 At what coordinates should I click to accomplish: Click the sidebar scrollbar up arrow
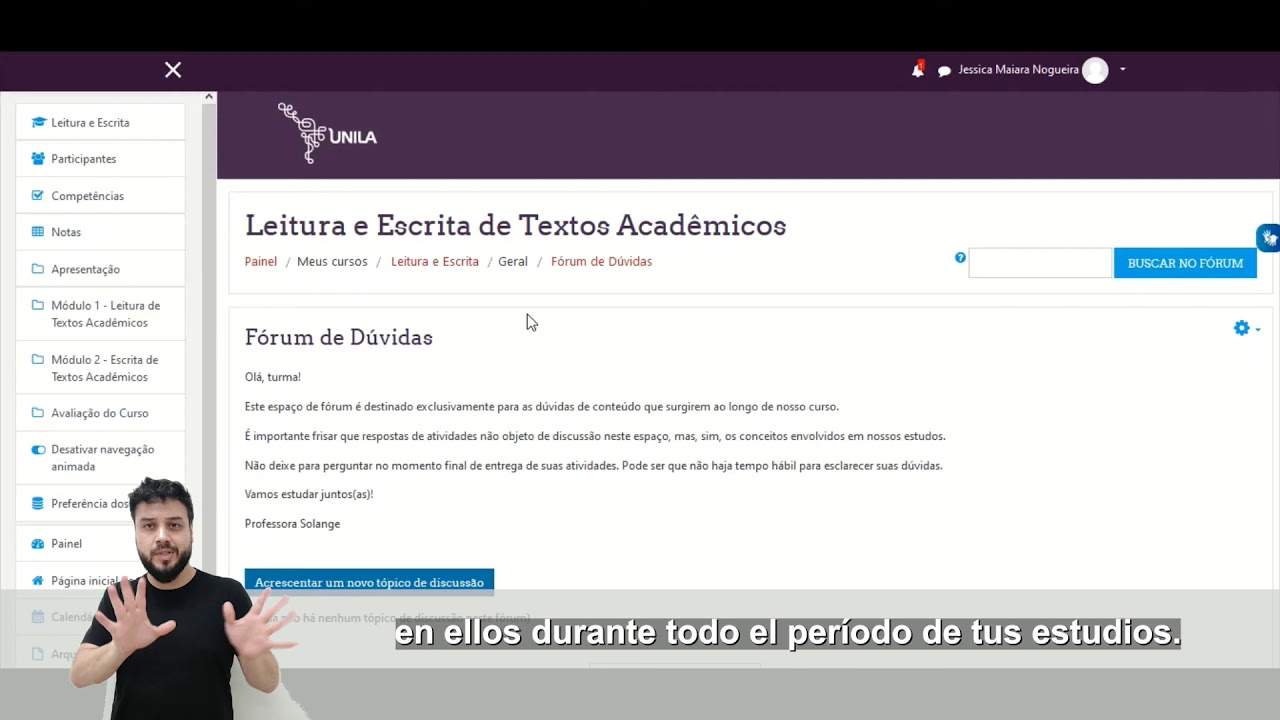tap(209, 97)
